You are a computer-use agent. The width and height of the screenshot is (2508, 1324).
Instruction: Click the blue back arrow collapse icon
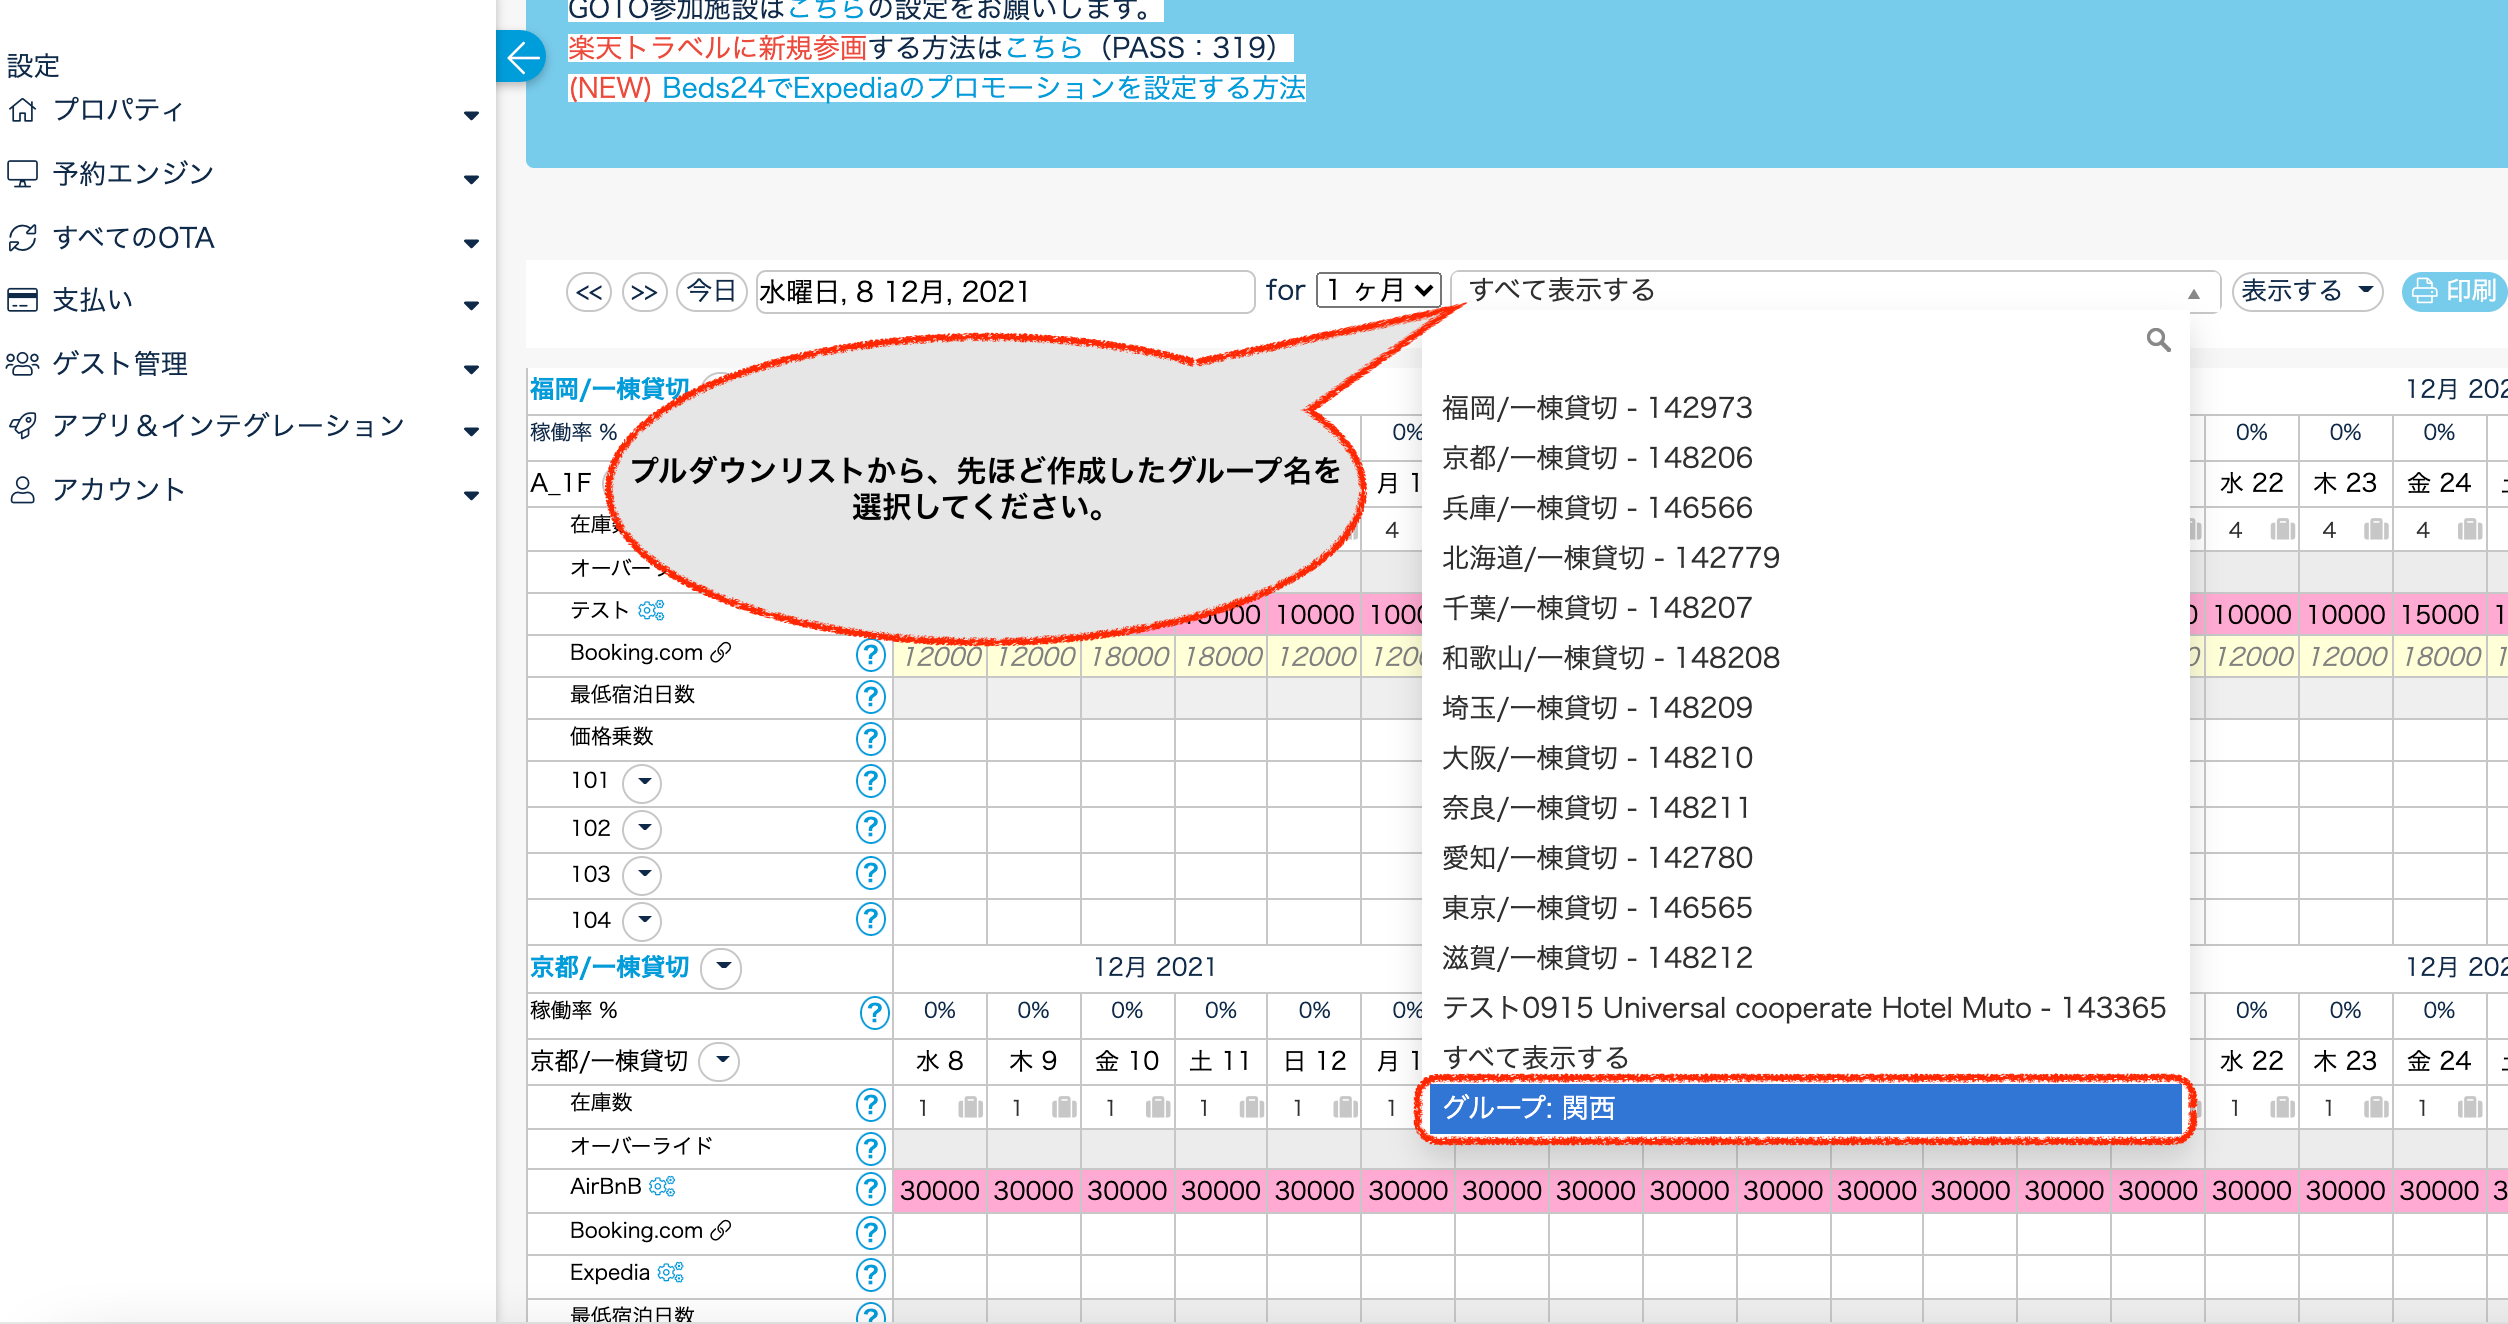[521, 58]
